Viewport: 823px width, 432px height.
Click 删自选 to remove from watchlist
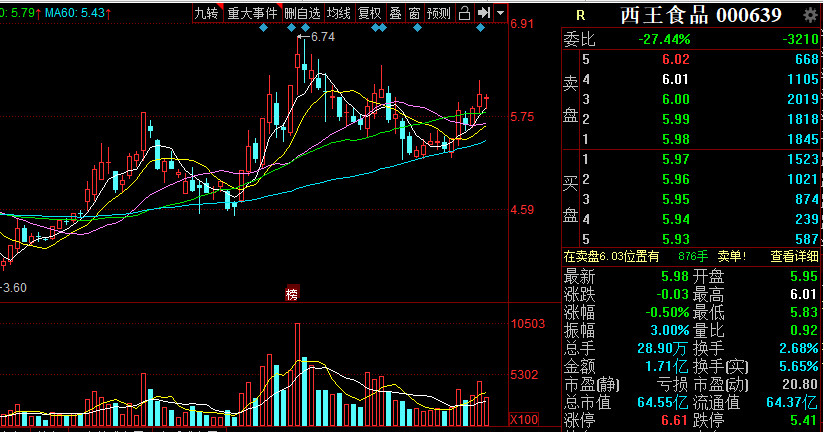[x=303, y=13]
